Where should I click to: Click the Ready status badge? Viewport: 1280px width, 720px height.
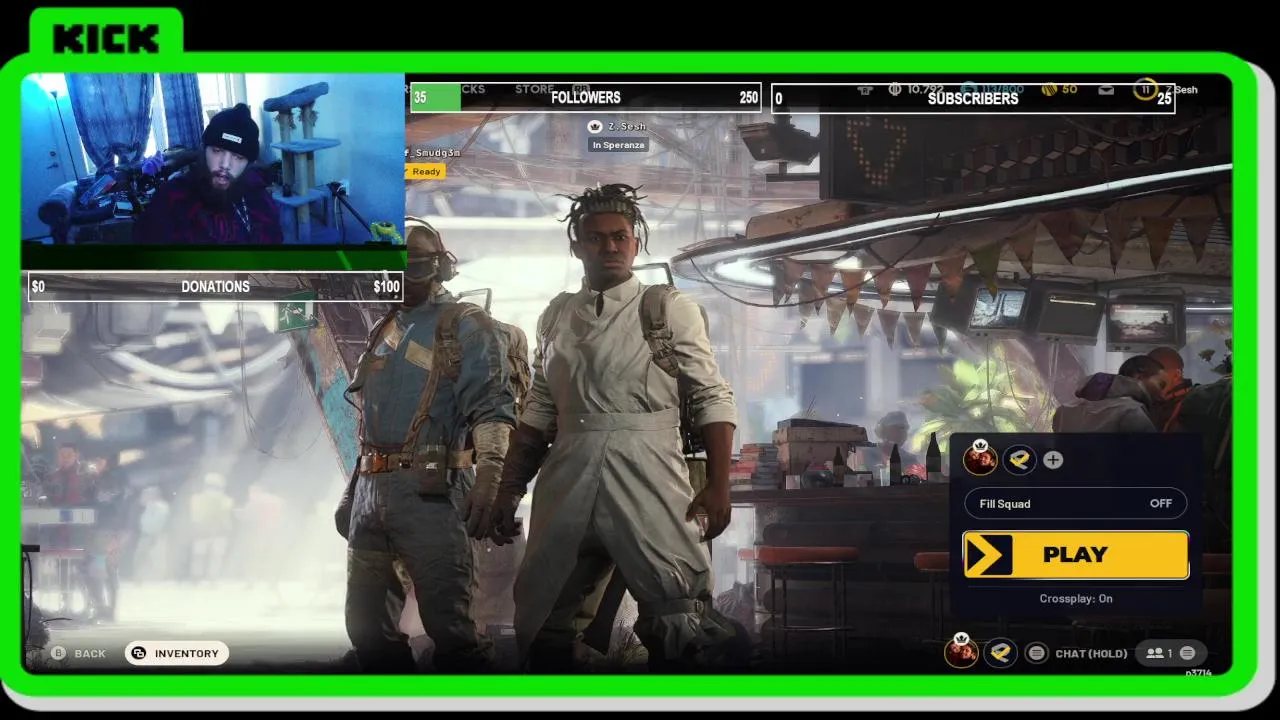tap(426, 172)
